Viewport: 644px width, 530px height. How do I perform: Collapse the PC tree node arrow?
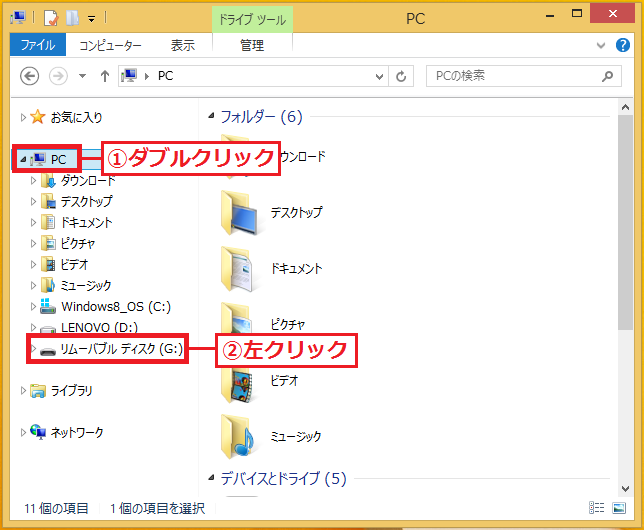pos(23,159)
